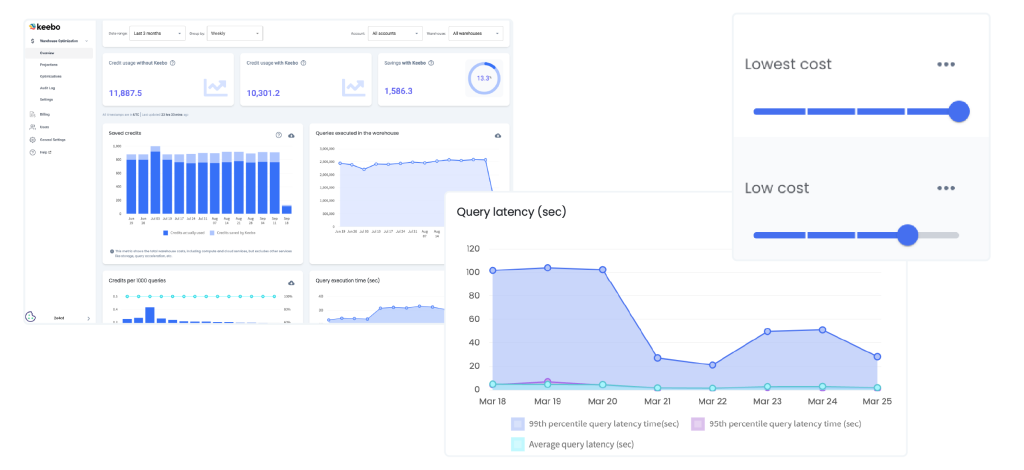This screenshot has width=1024, height=470.
Task: Open the Date range dropdown
Action: click(157, 33)
